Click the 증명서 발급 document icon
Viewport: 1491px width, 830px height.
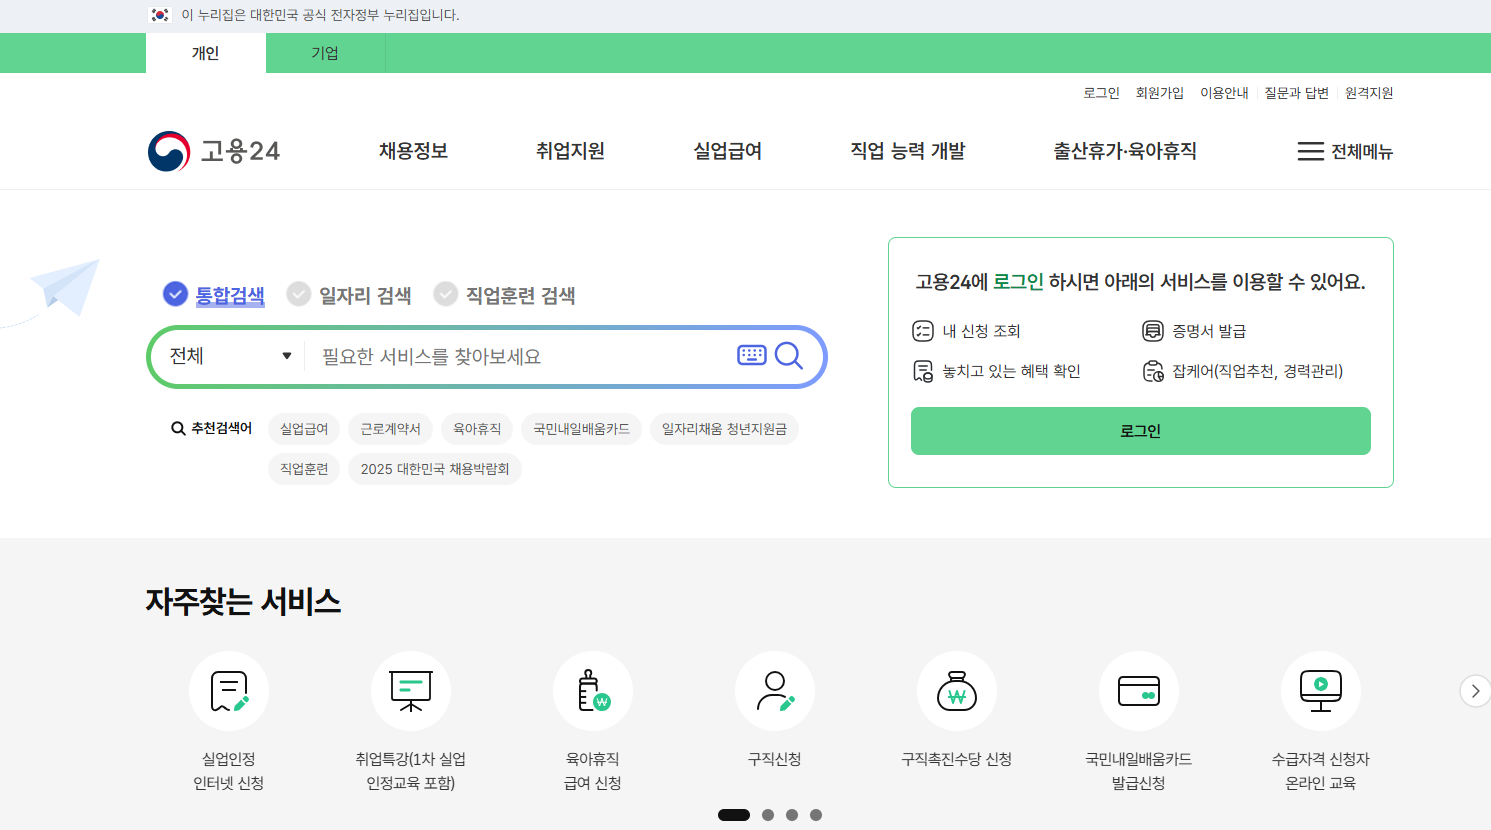click(1153, 331)
